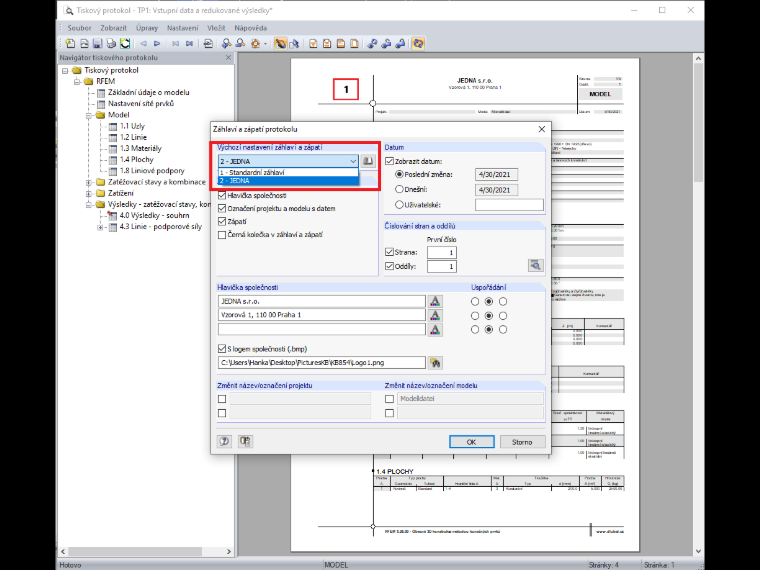Open font settings for Vzorová 1 address line
This screenshot has width=760, height=570.
point(435,315)
